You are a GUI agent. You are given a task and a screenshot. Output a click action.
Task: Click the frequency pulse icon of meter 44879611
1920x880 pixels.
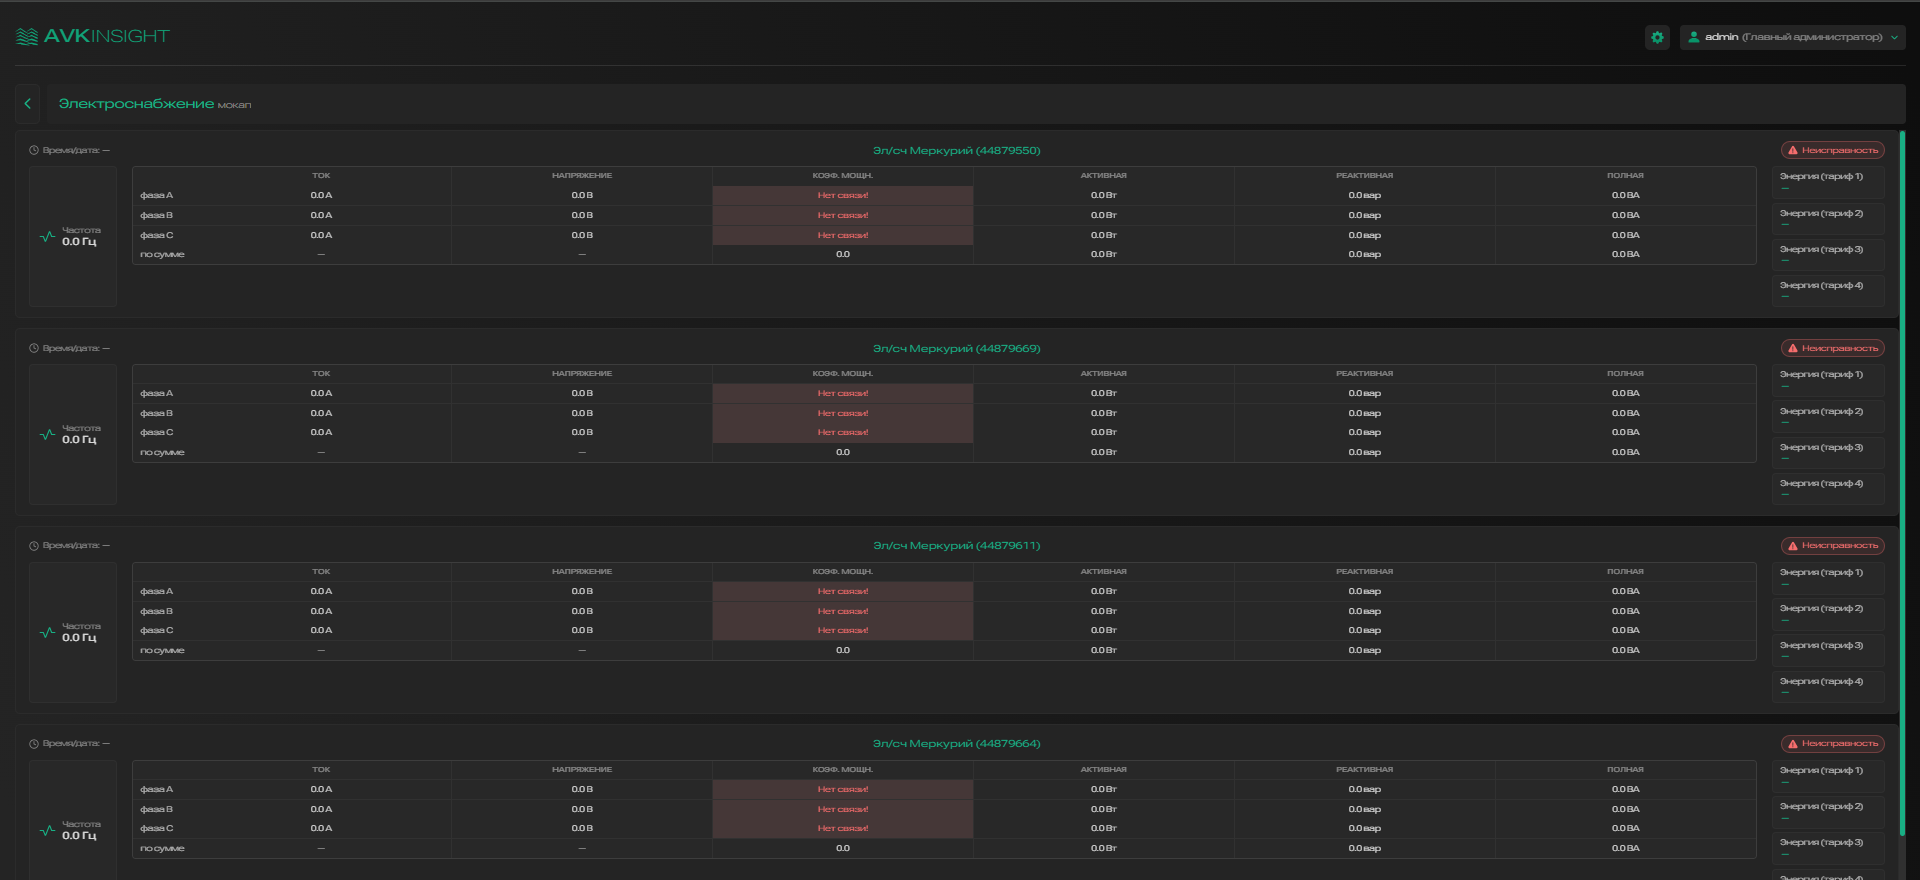pos(47,632)
